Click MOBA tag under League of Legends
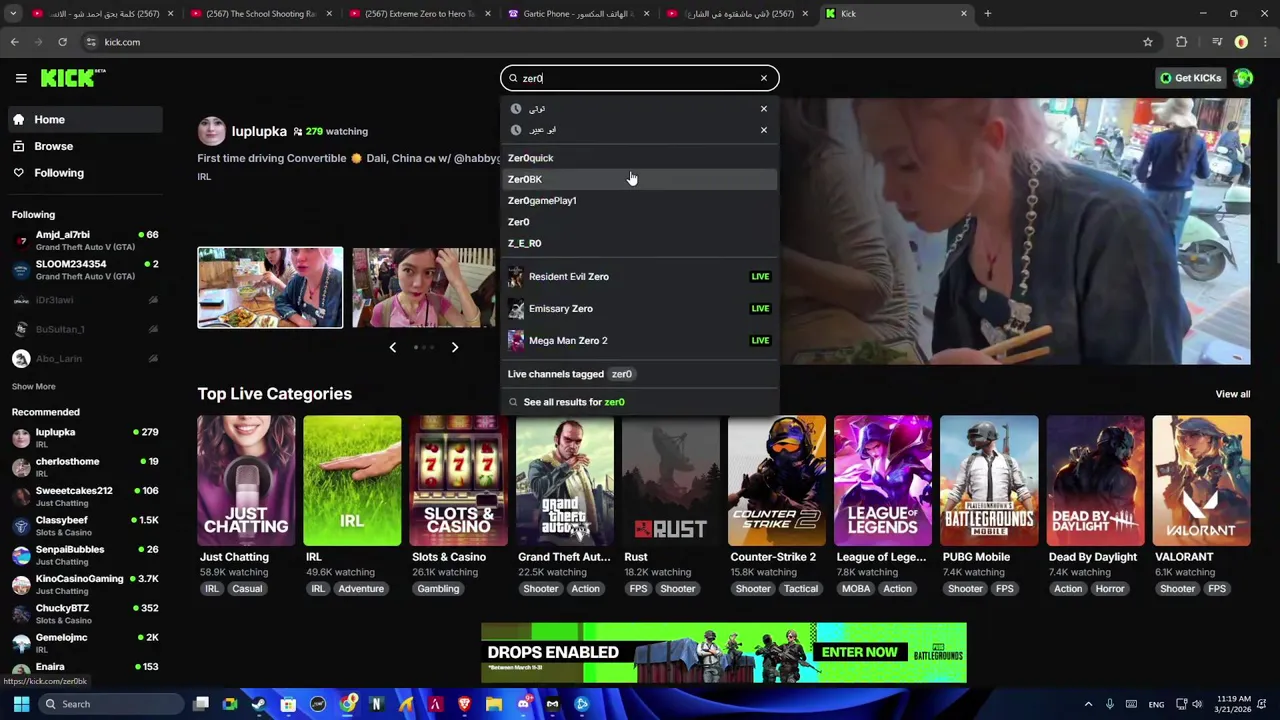The width and height of the screenshot is (1280, 720). (856, 589)
